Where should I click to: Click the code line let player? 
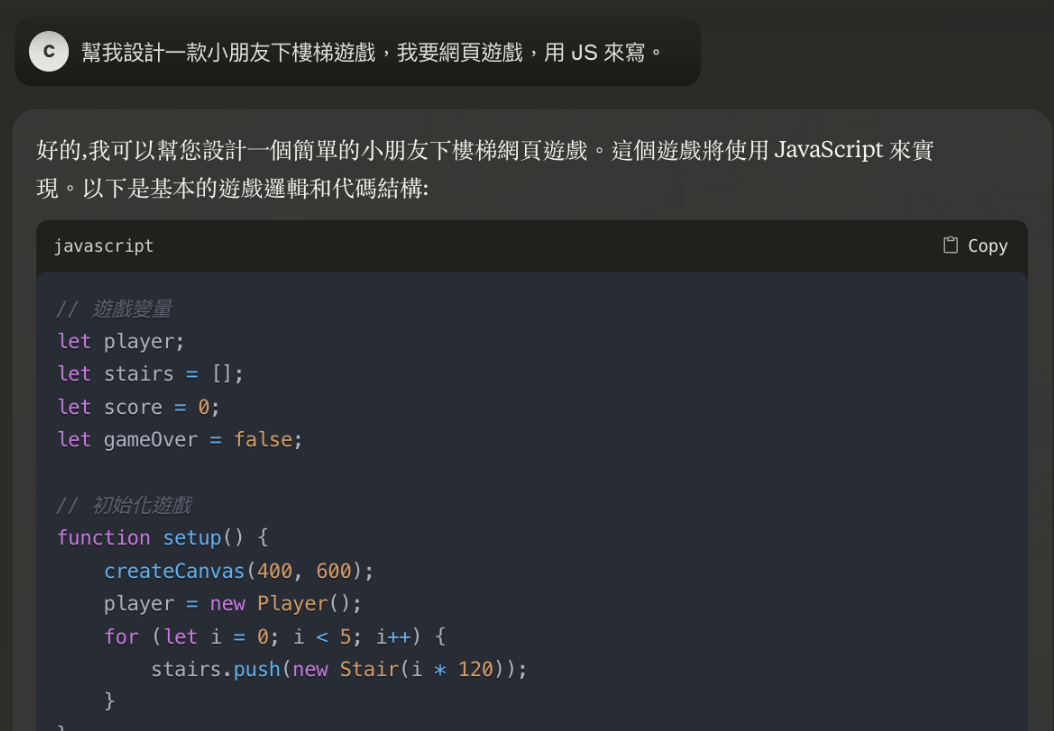121,341
